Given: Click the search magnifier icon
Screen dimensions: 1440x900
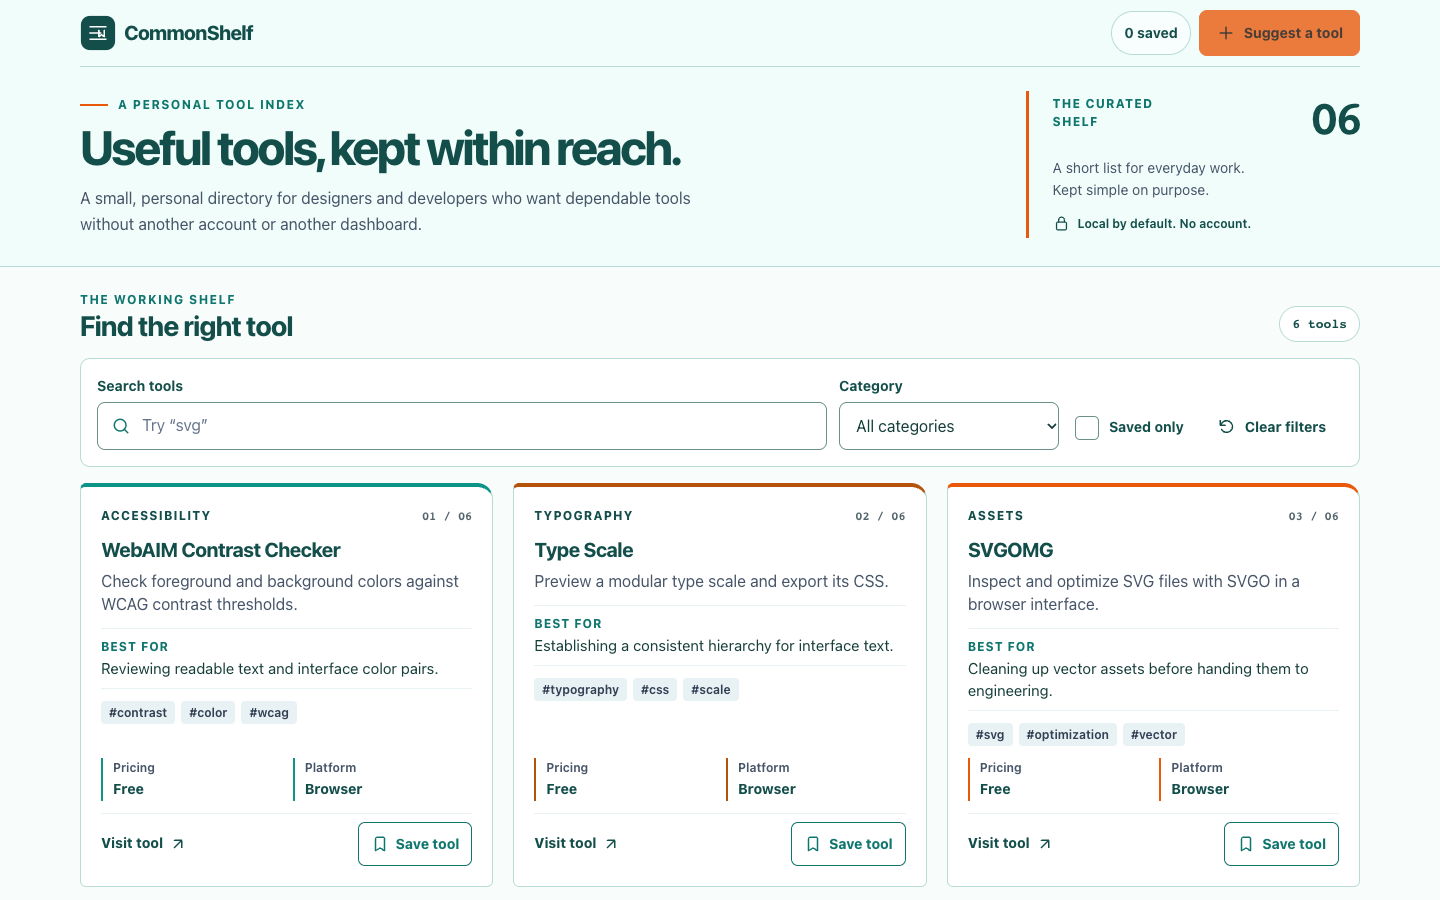Looking at the screenshot, I should click(121, 426).
